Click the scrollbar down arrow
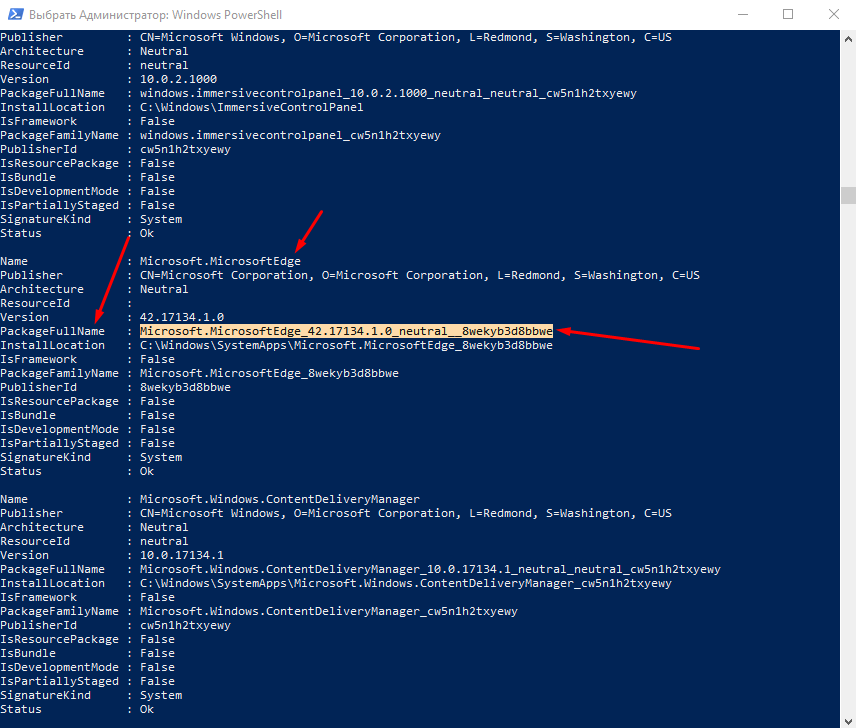This screenshot has height=728, width=856. tap(848, 720)
